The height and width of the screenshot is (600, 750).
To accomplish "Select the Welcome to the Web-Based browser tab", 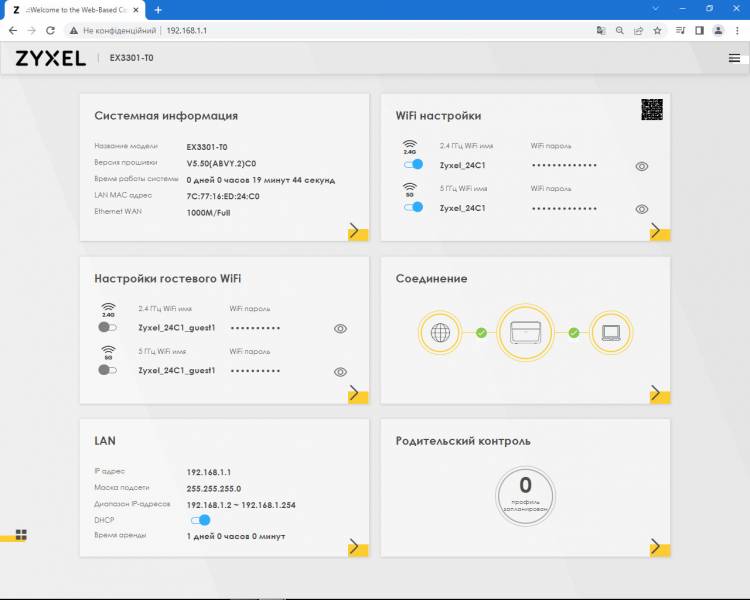I will 74,10.
